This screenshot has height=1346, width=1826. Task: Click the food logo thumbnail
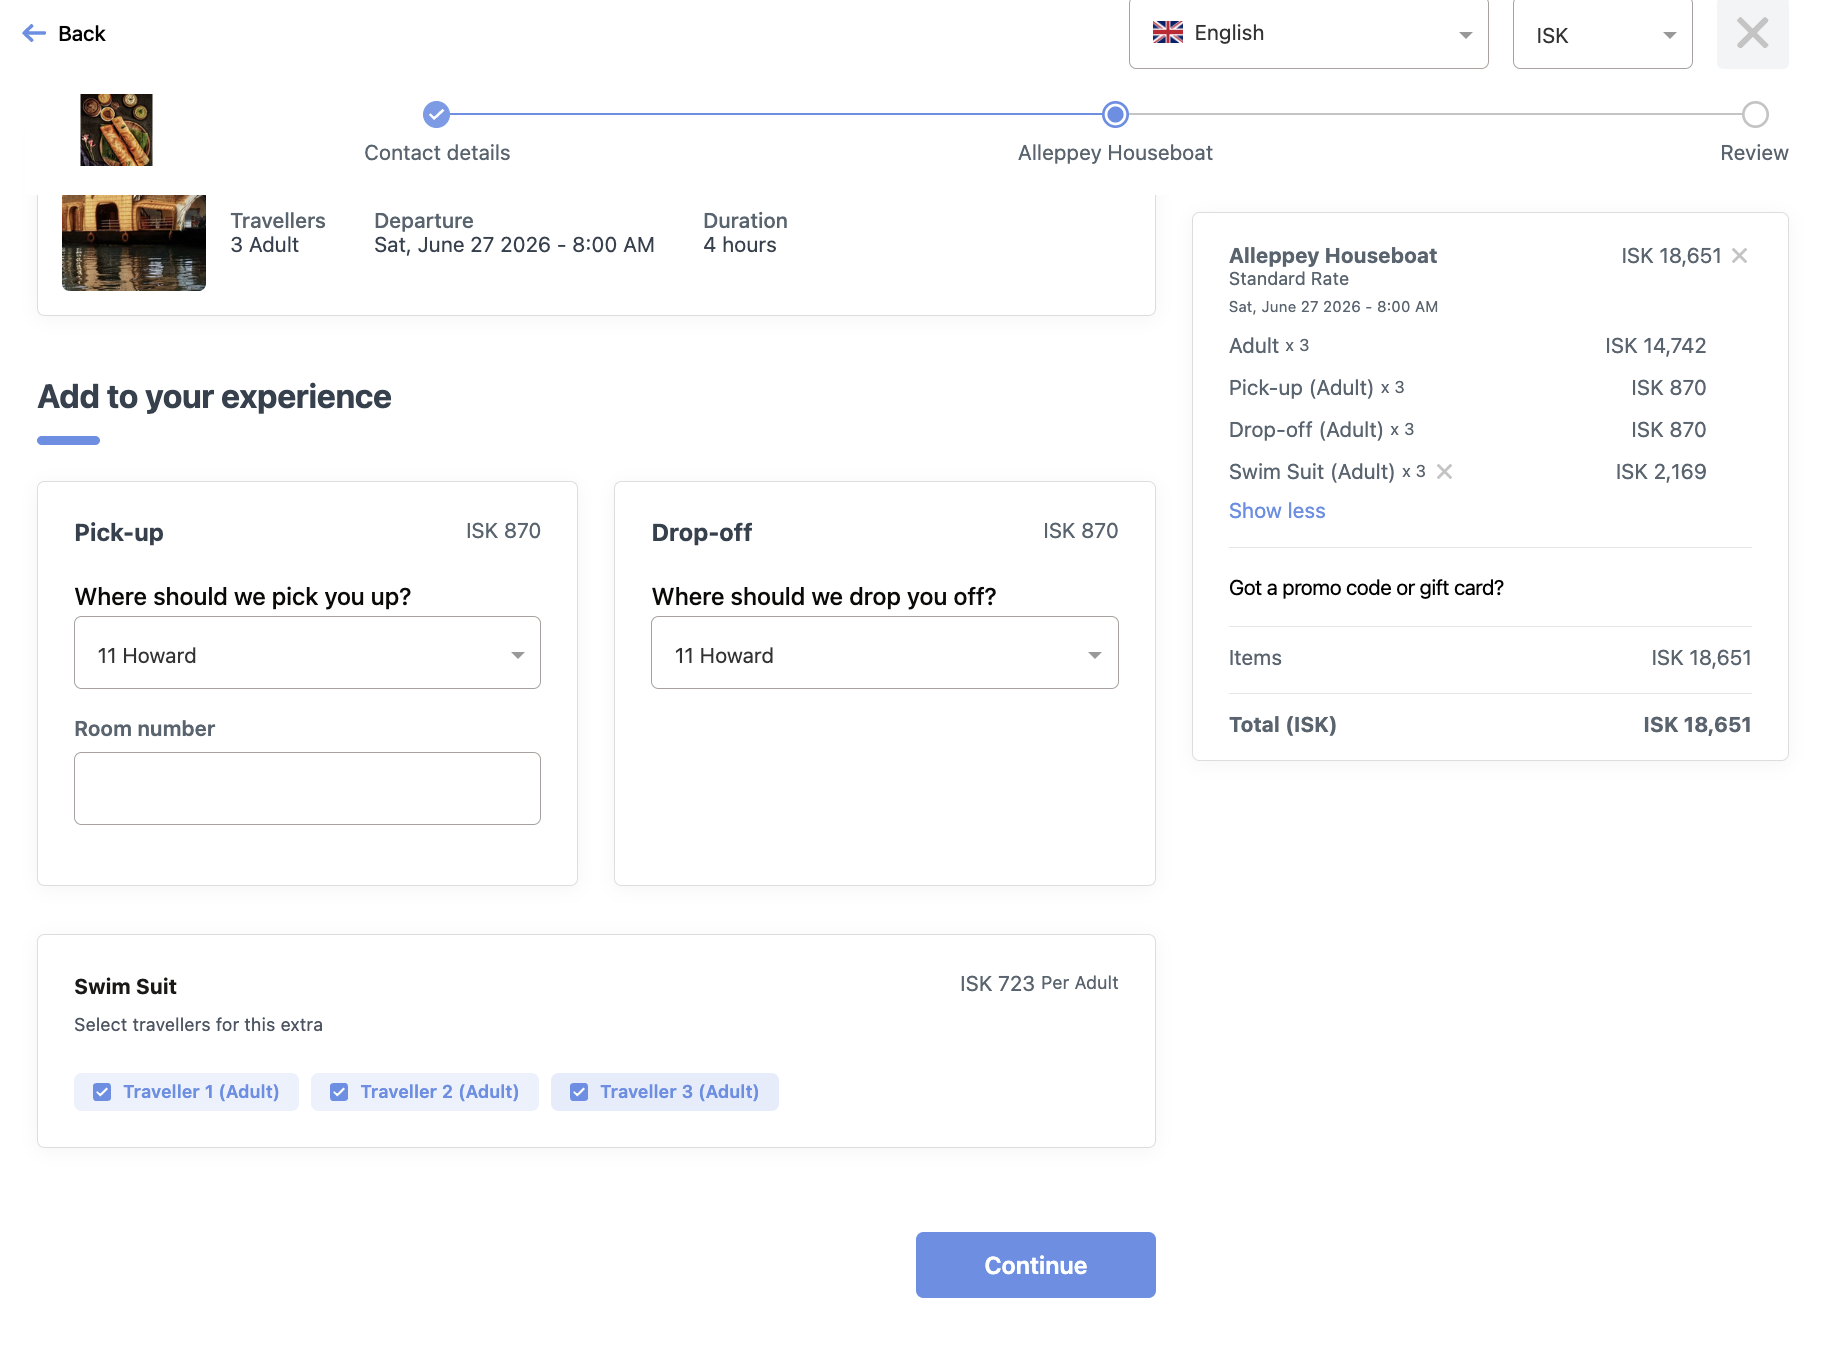pyautogui.click(x=116, y=130)
